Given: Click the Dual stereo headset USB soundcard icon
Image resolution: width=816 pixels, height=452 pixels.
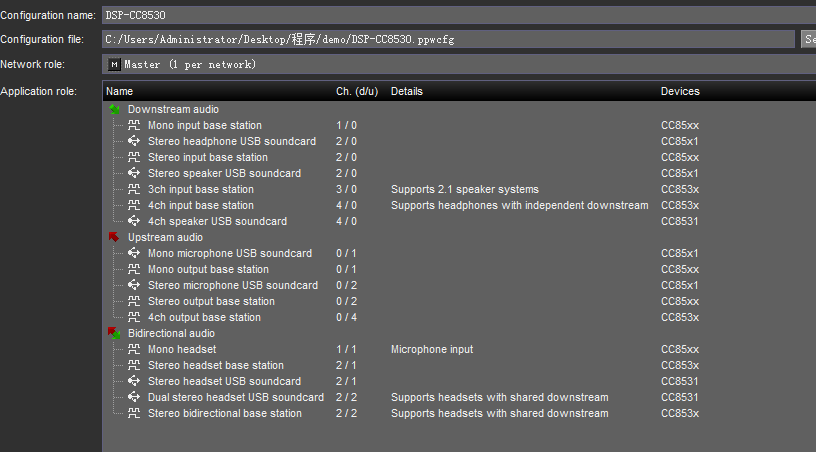Looking at the screenshot, I should [134, 397].
